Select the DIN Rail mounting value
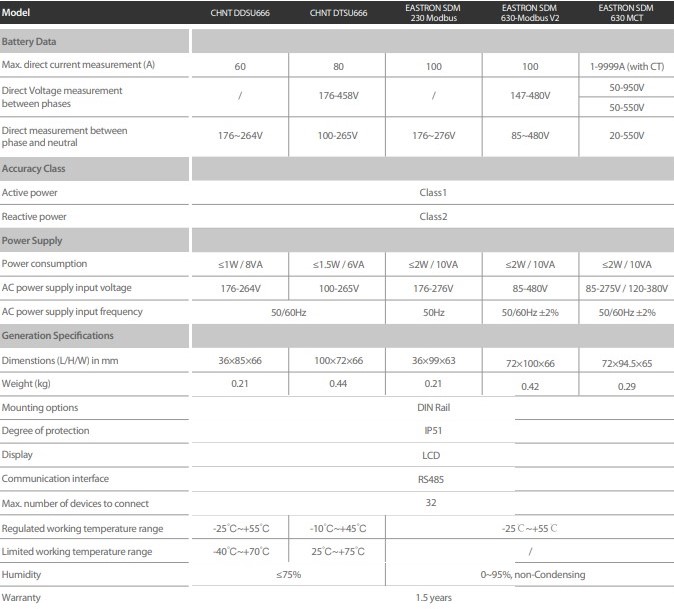 click(x=433, y=407)
